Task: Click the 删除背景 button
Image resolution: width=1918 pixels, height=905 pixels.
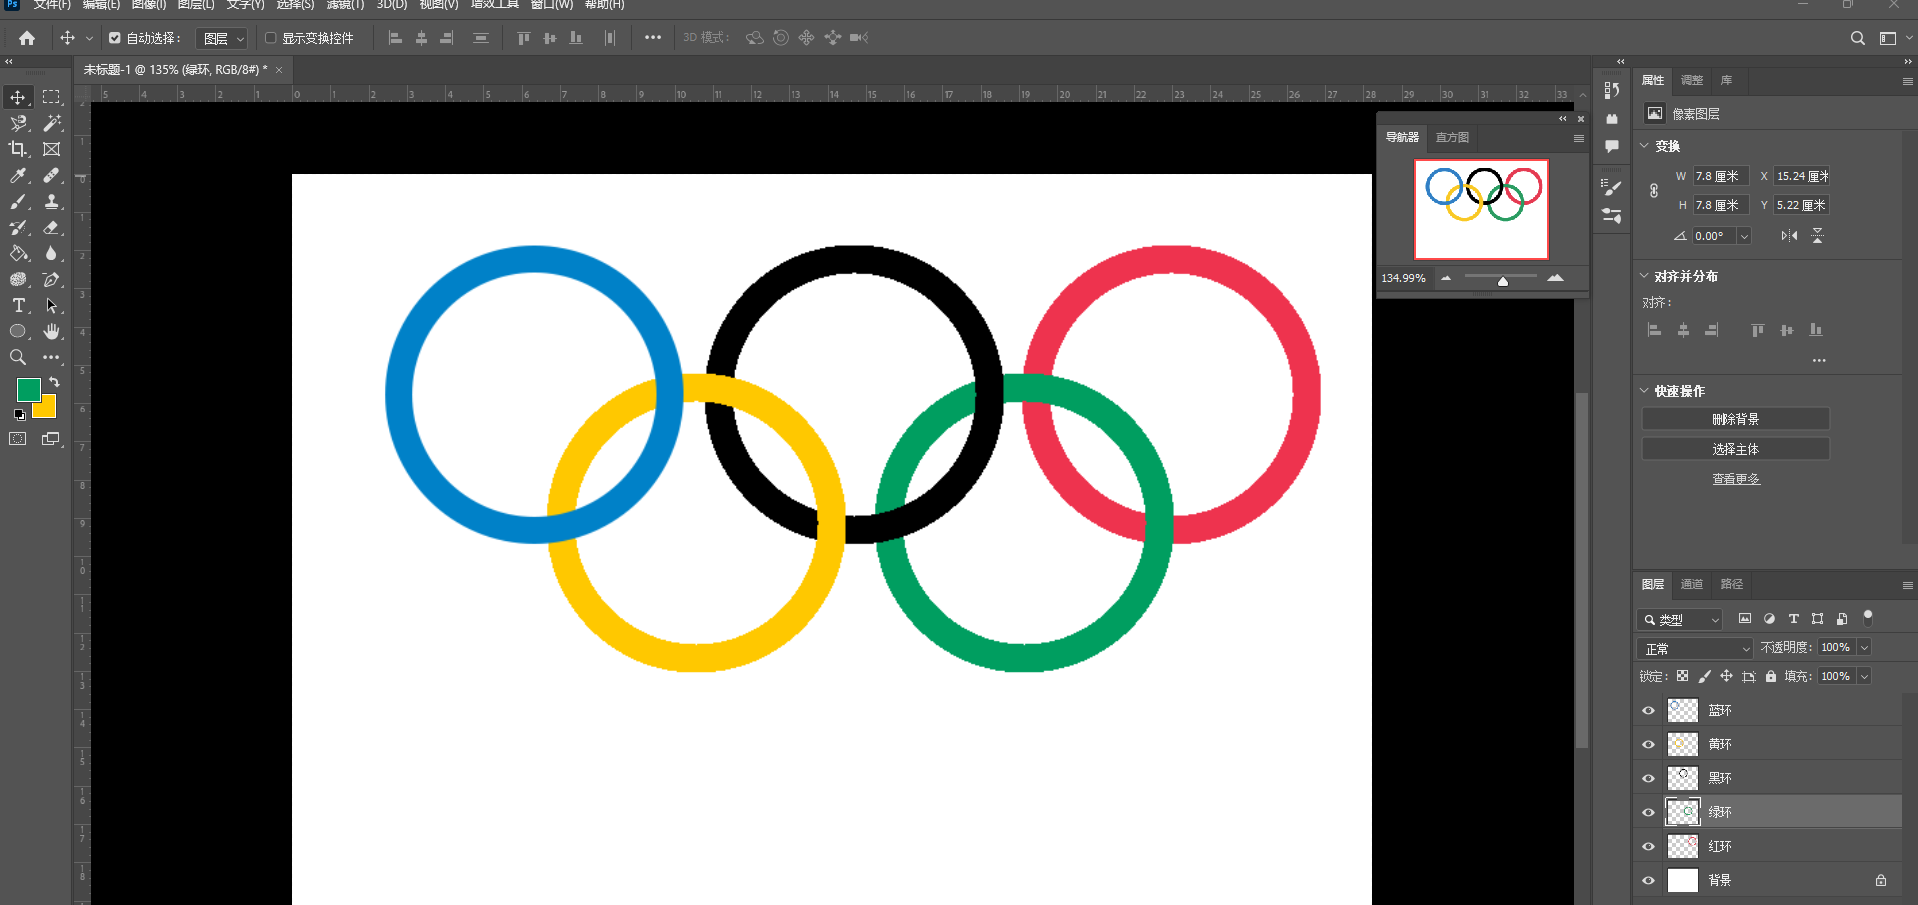Action: [x=1735, y=419]
